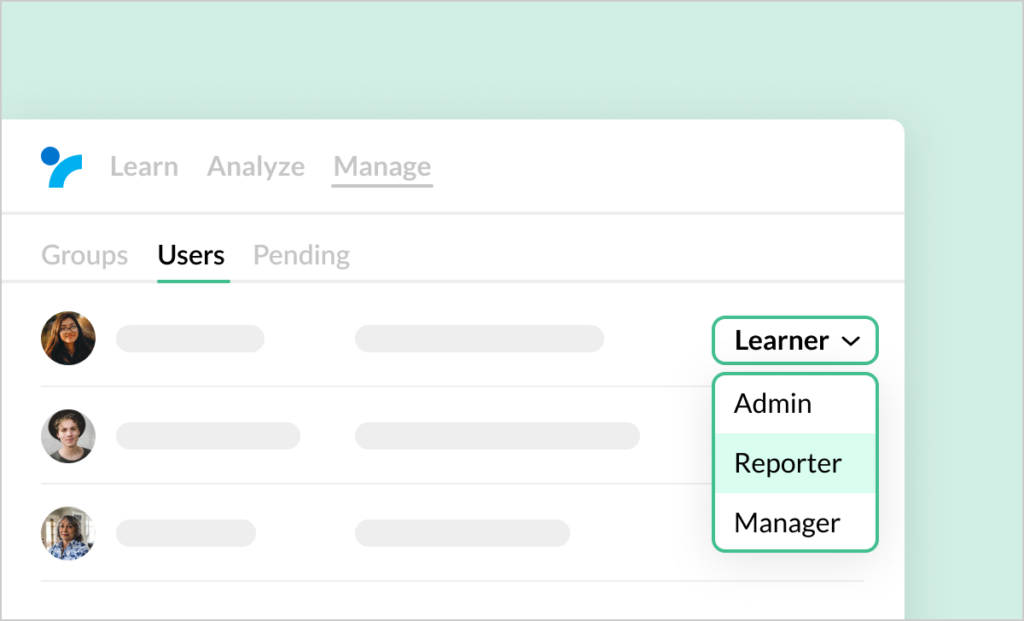Switch to the Groups tab
1024x621 pixels.
pyautogui.click(x=84, y=255)
